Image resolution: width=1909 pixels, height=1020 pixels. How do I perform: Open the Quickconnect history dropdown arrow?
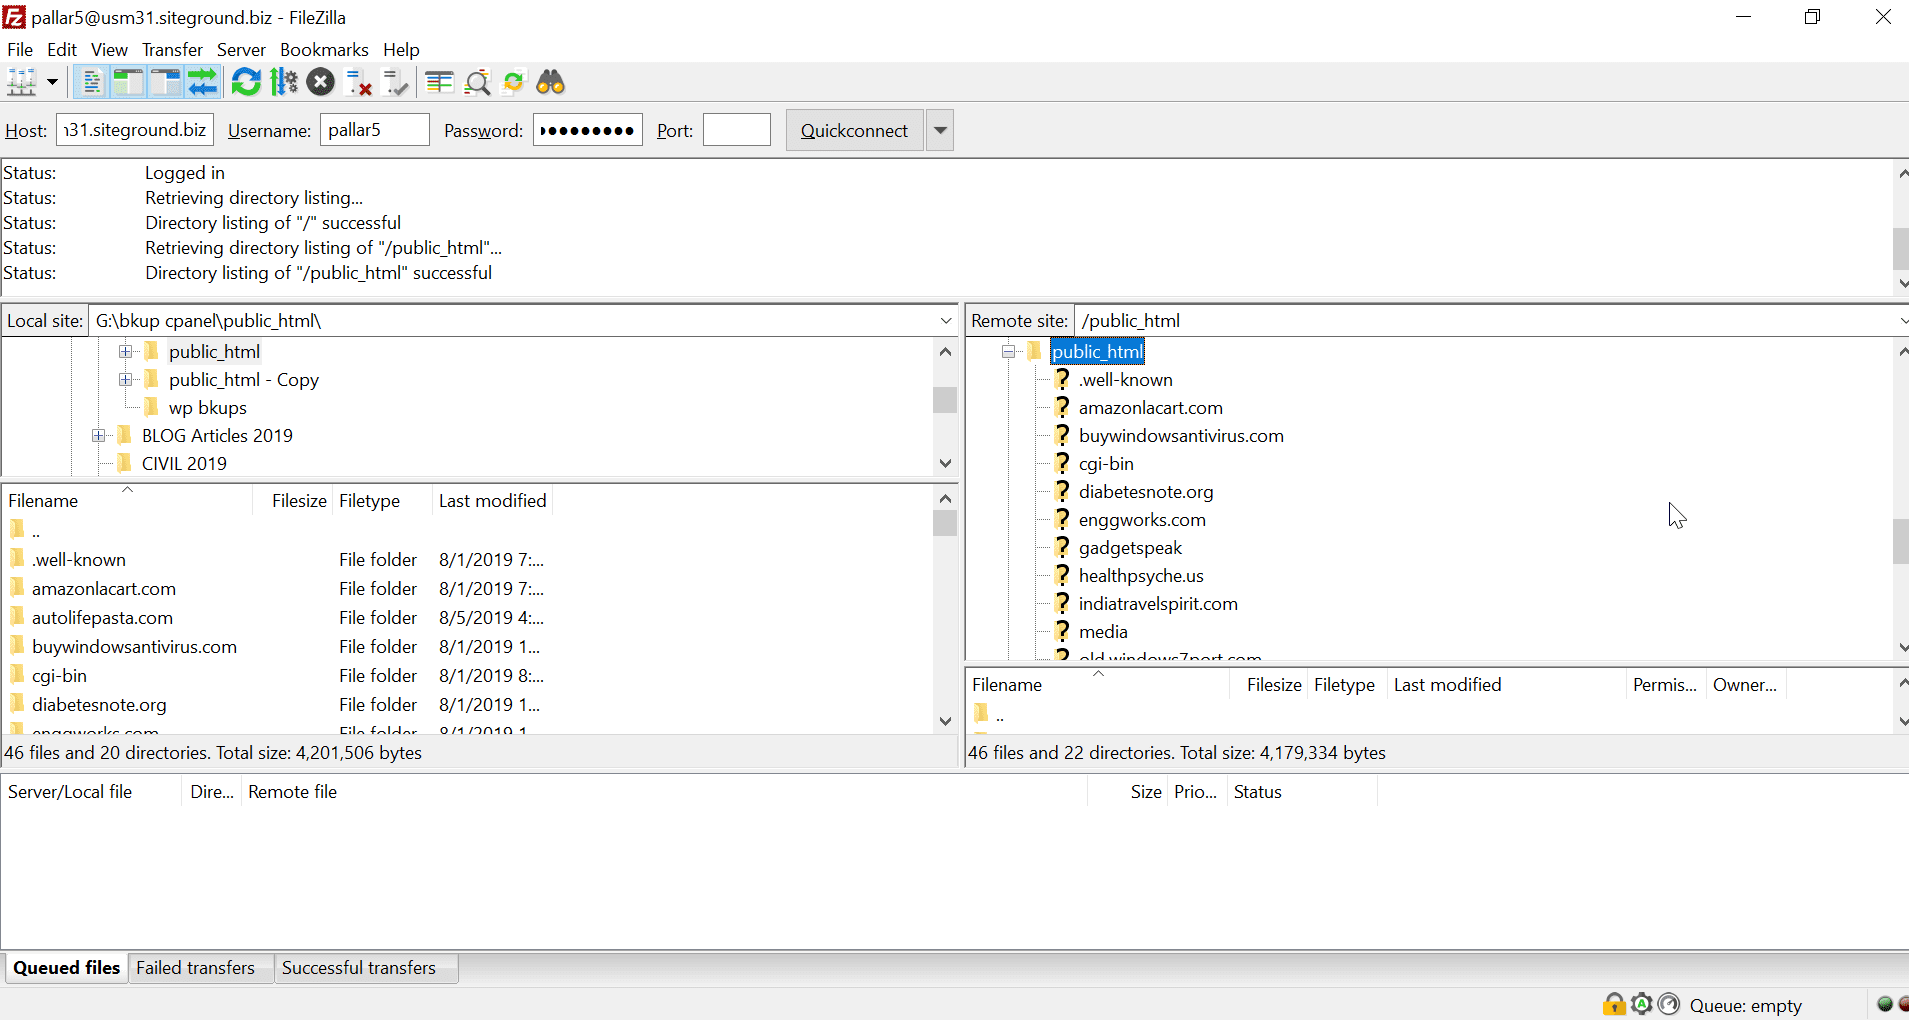tap(939, 131)
